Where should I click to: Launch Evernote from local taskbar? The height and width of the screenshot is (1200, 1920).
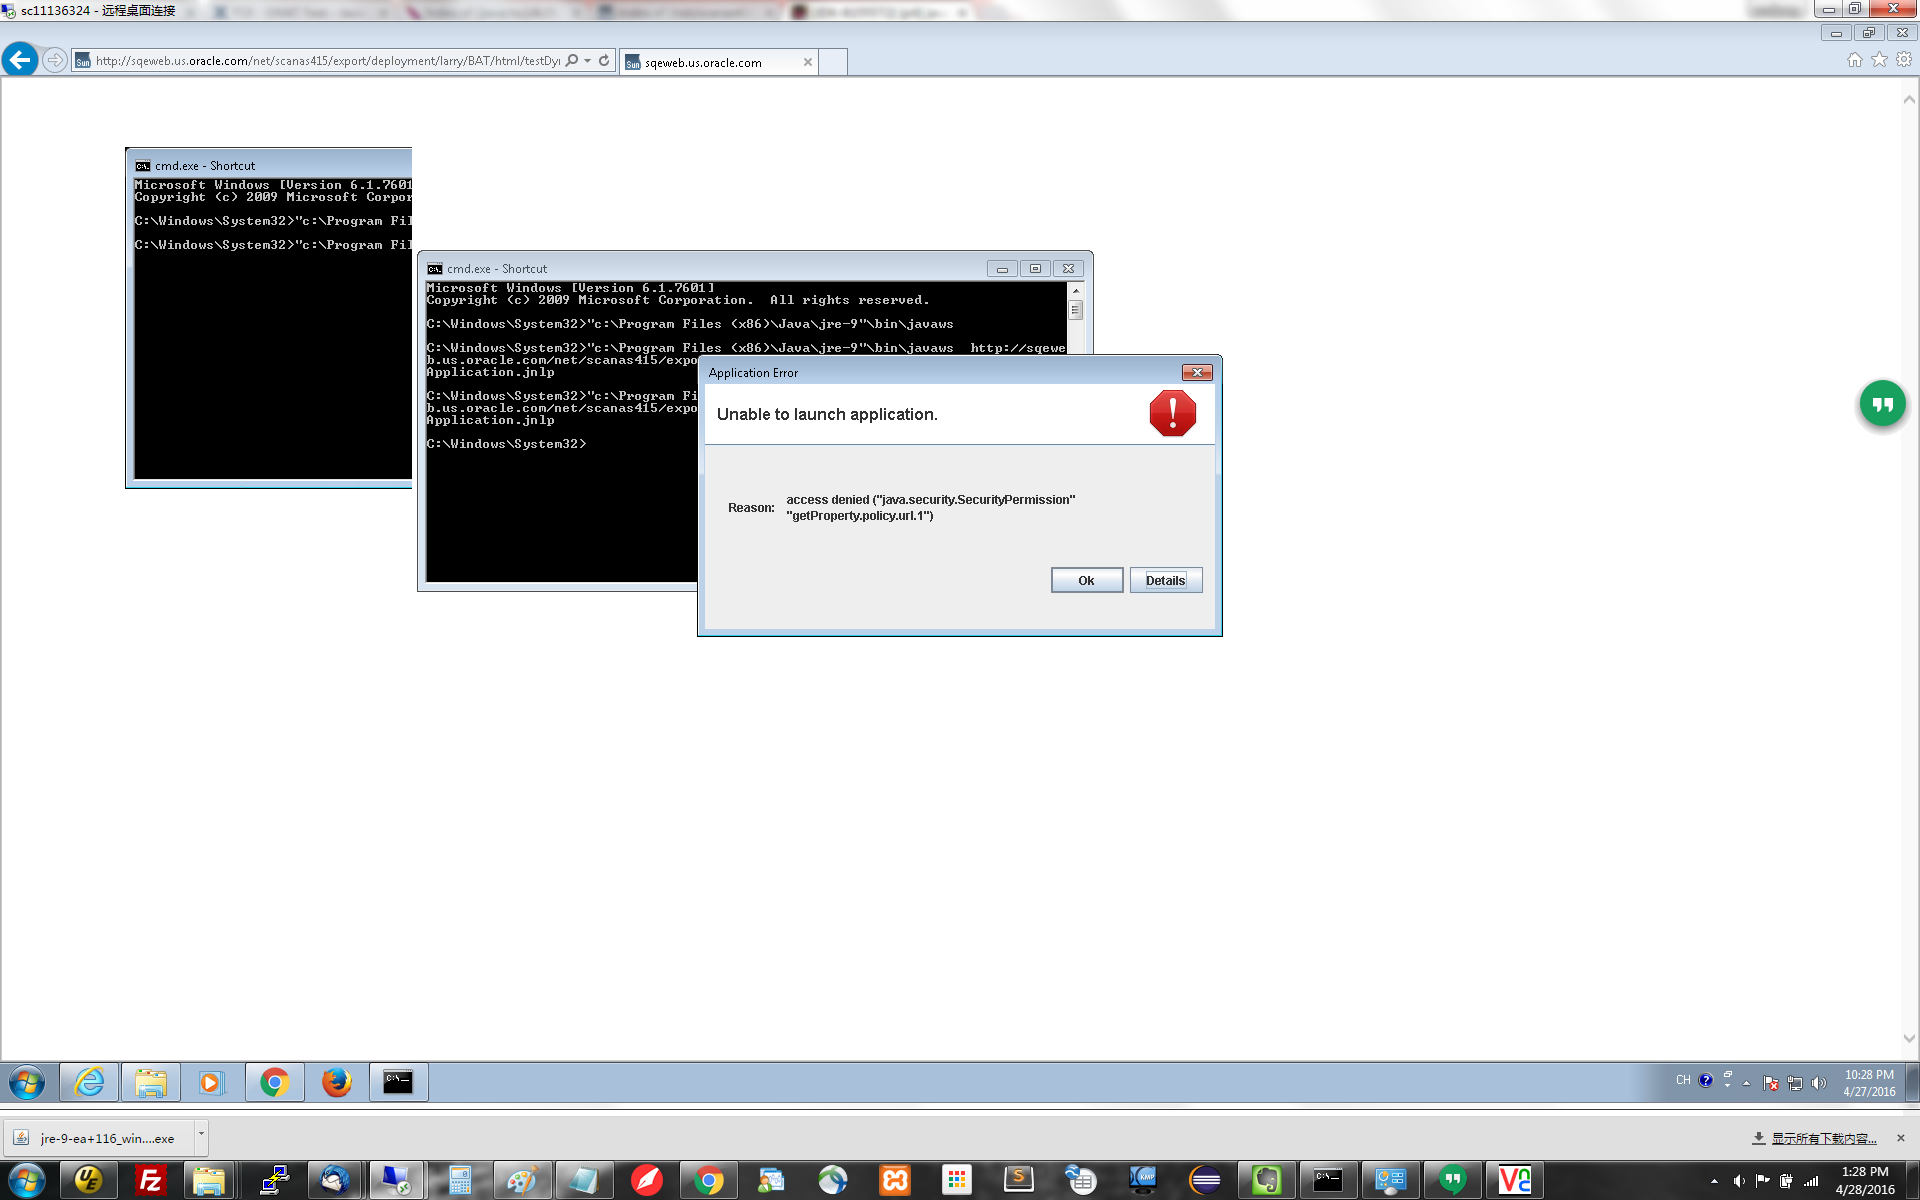pos(1266,1181)
